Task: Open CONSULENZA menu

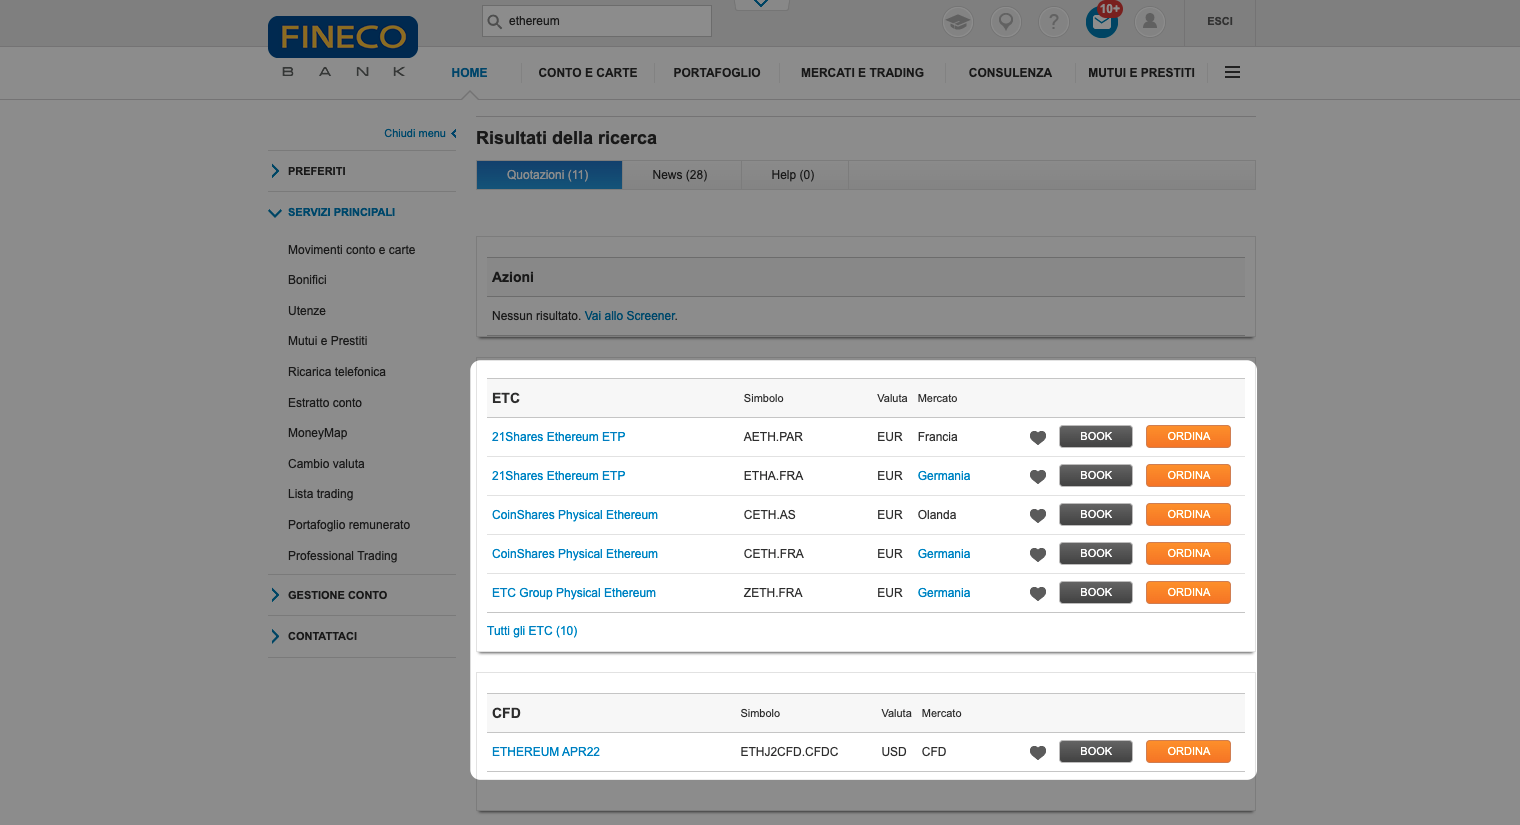Action: pyautogui.click(x=1010, y=73)
